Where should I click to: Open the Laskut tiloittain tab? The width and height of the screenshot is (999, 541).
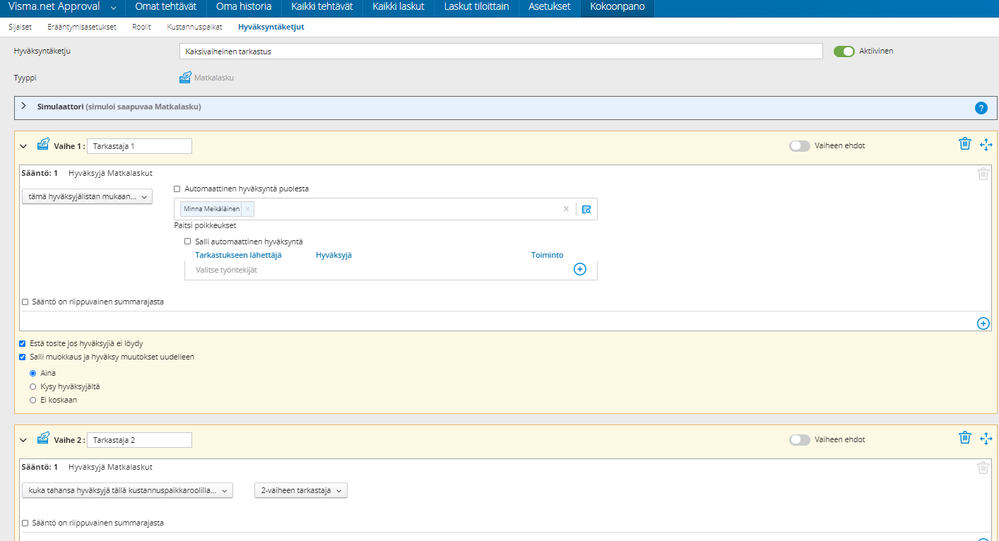point(477,7)
